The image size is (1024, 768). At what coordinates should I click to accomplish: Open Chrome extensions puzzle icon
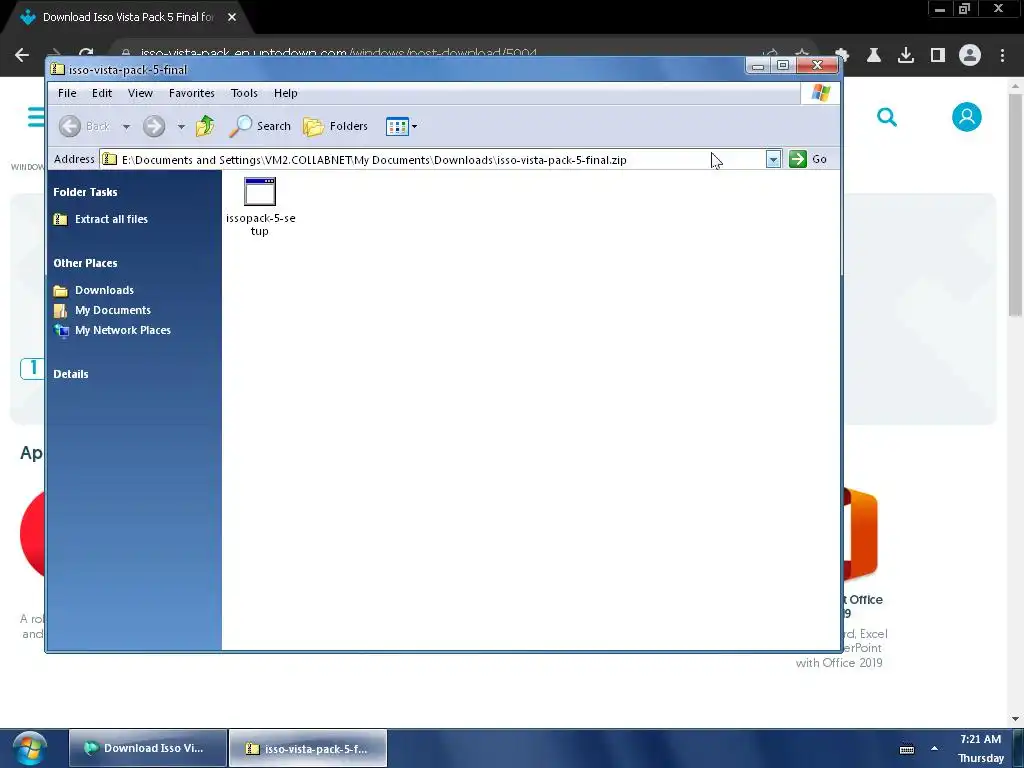[x=842, y=55]
